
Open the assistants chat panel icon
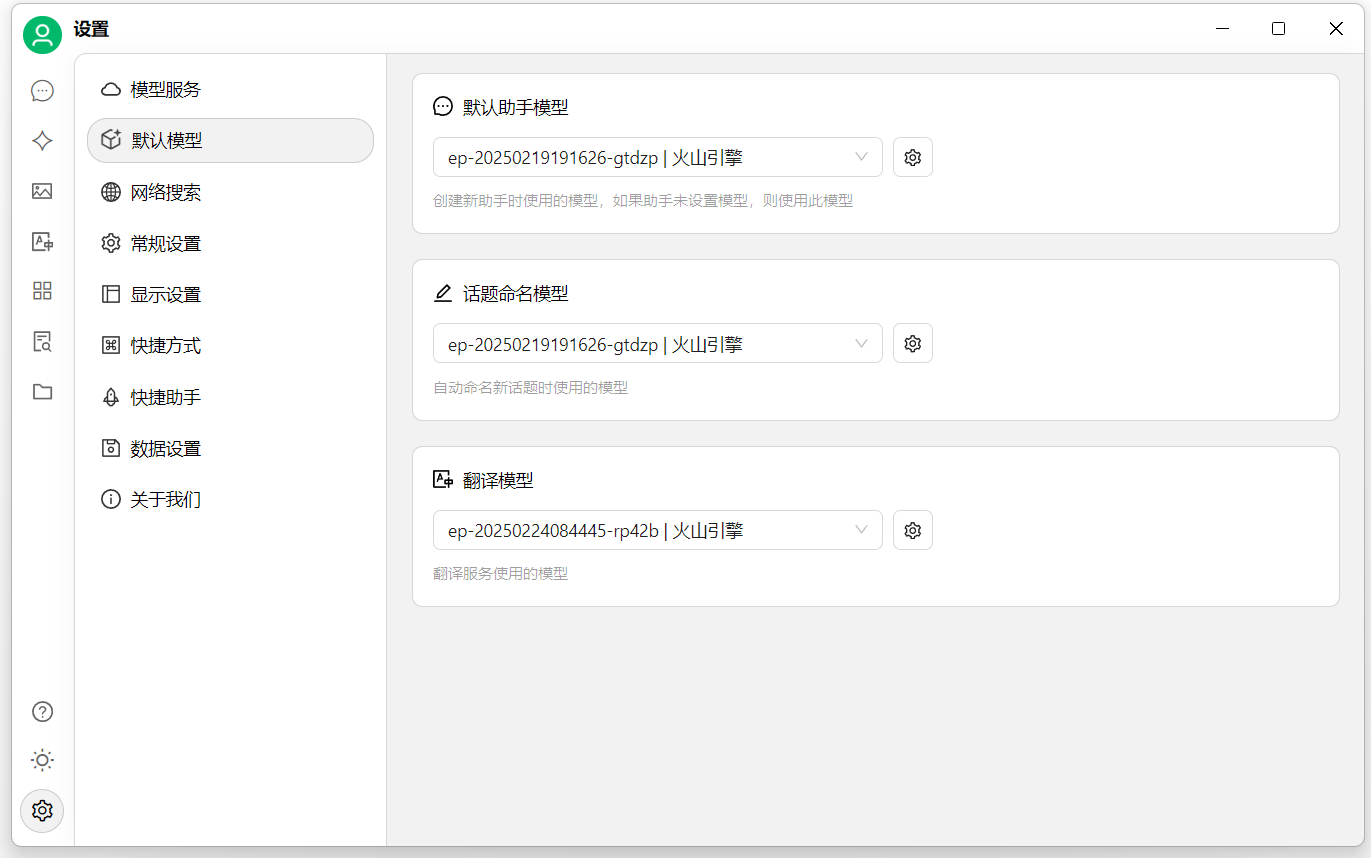(42, 90)
